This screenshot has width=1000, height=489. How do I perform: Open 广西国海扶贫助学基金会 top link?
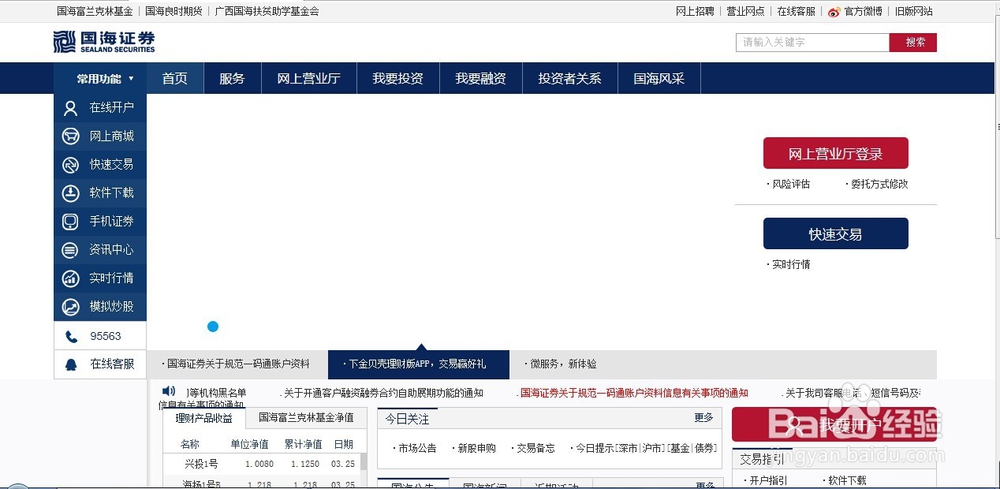267,11
